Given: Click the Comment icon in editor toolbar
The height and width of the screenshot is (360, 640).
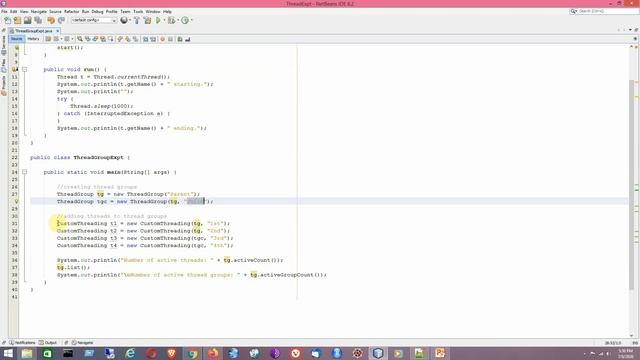Looking at the screenshot, I should [x=180, y=39].
